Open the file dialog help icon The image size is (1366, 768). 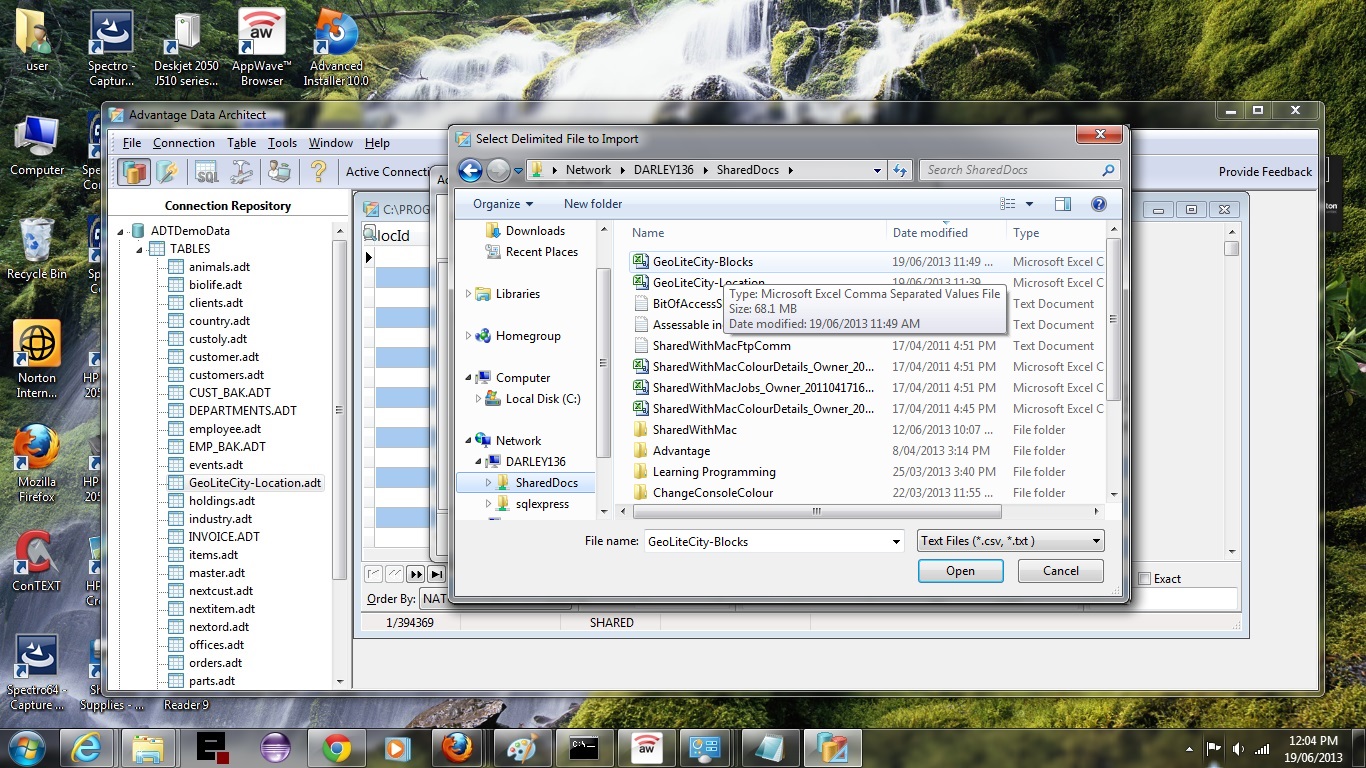tap(1098, 204)
